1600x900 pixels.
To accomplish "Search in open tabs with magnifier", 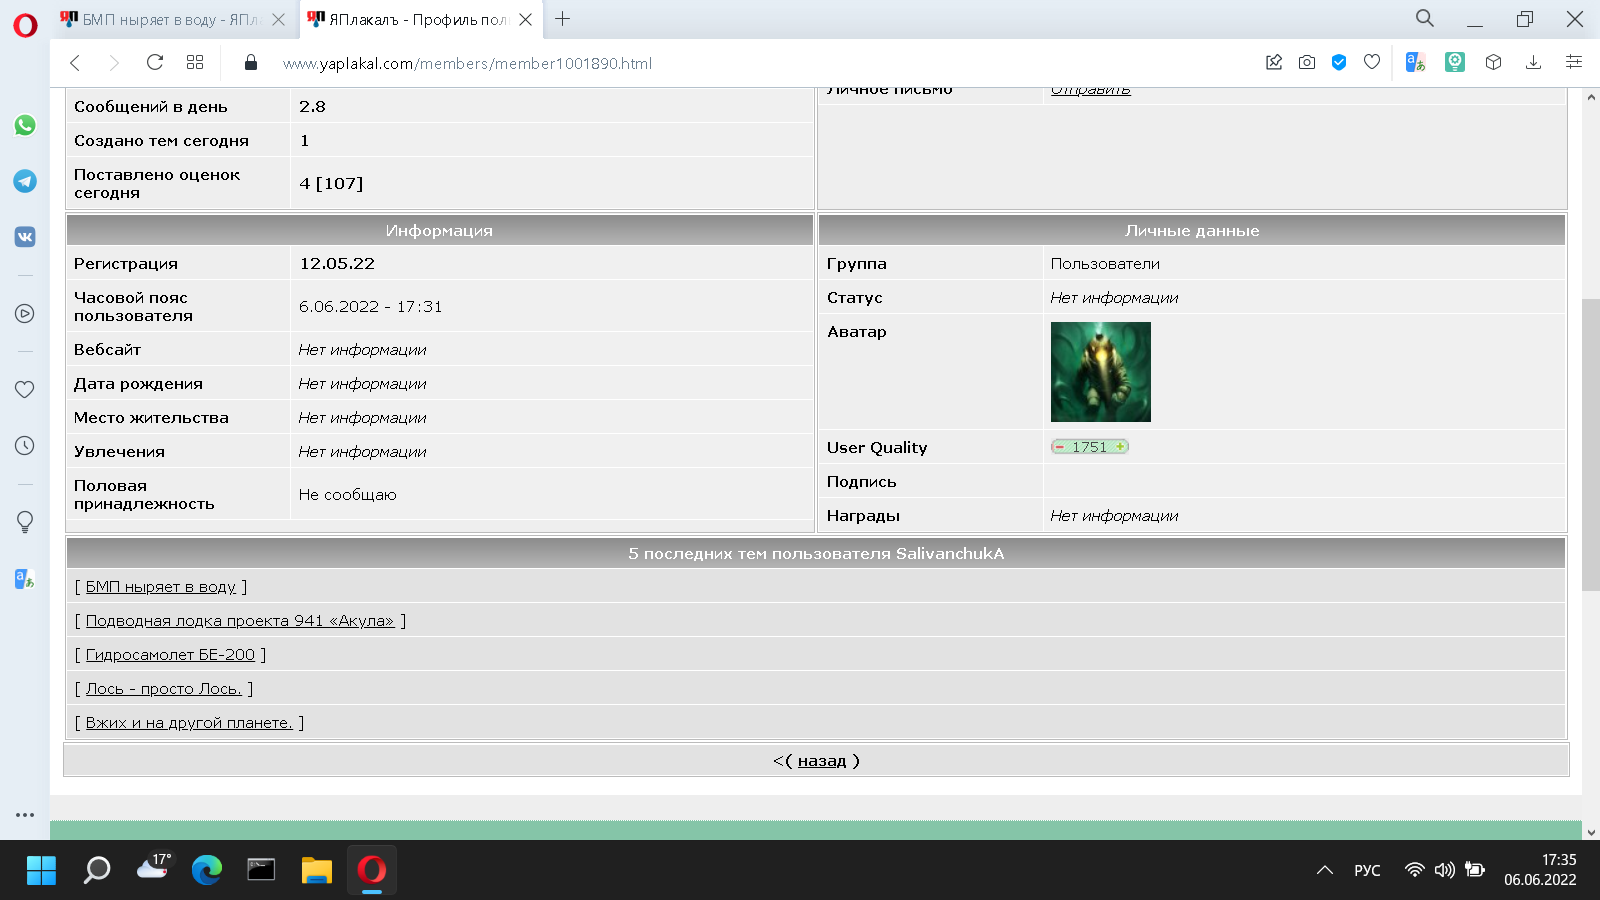I will pos(1425,18).
